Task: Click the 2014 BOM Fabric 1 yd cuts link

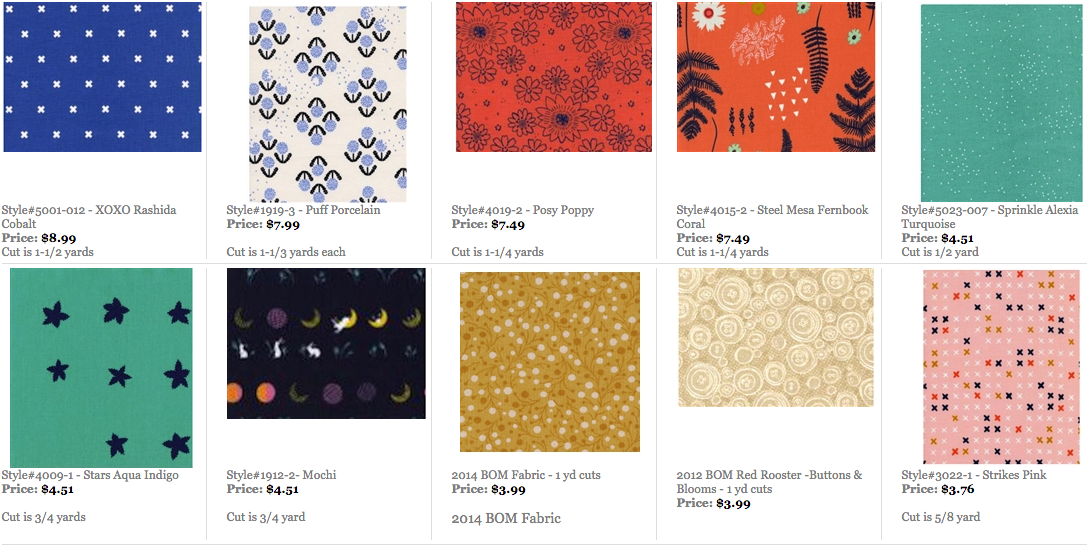Action: tap(526, 475)
